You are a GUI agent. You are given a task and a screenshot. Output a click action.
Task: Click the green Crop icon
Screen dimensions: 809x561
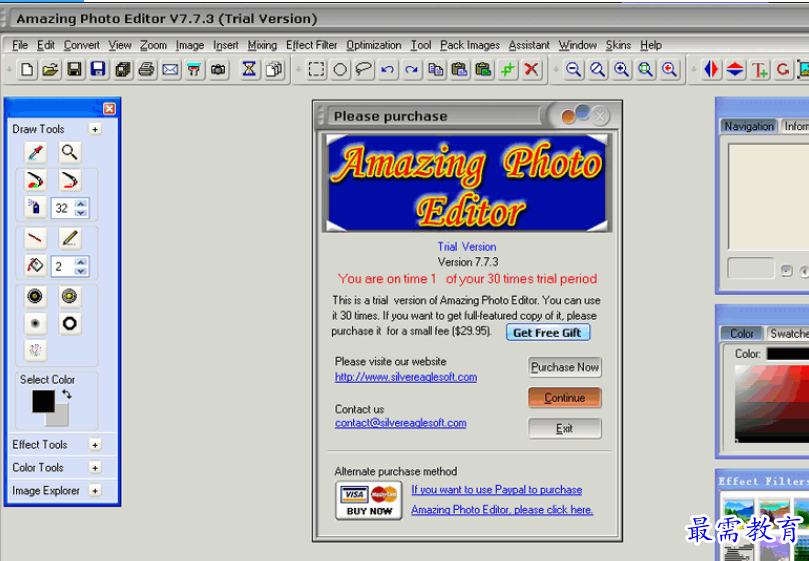pos(508,69)
